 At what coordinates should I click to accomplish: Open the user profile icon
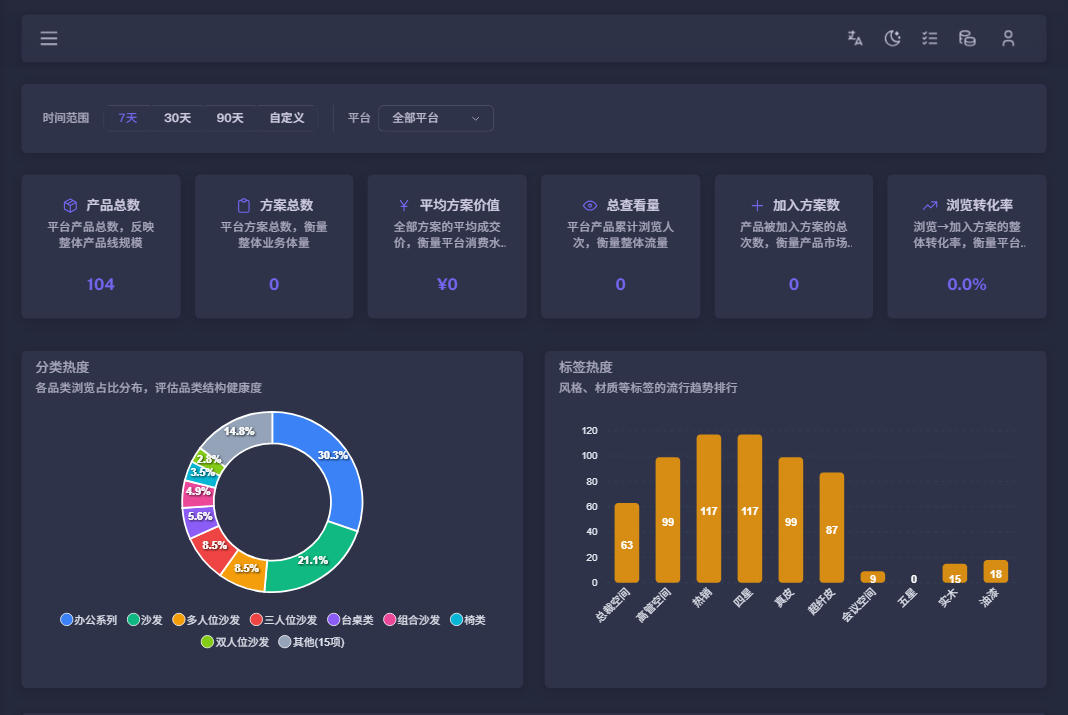tap(1008, 38)
